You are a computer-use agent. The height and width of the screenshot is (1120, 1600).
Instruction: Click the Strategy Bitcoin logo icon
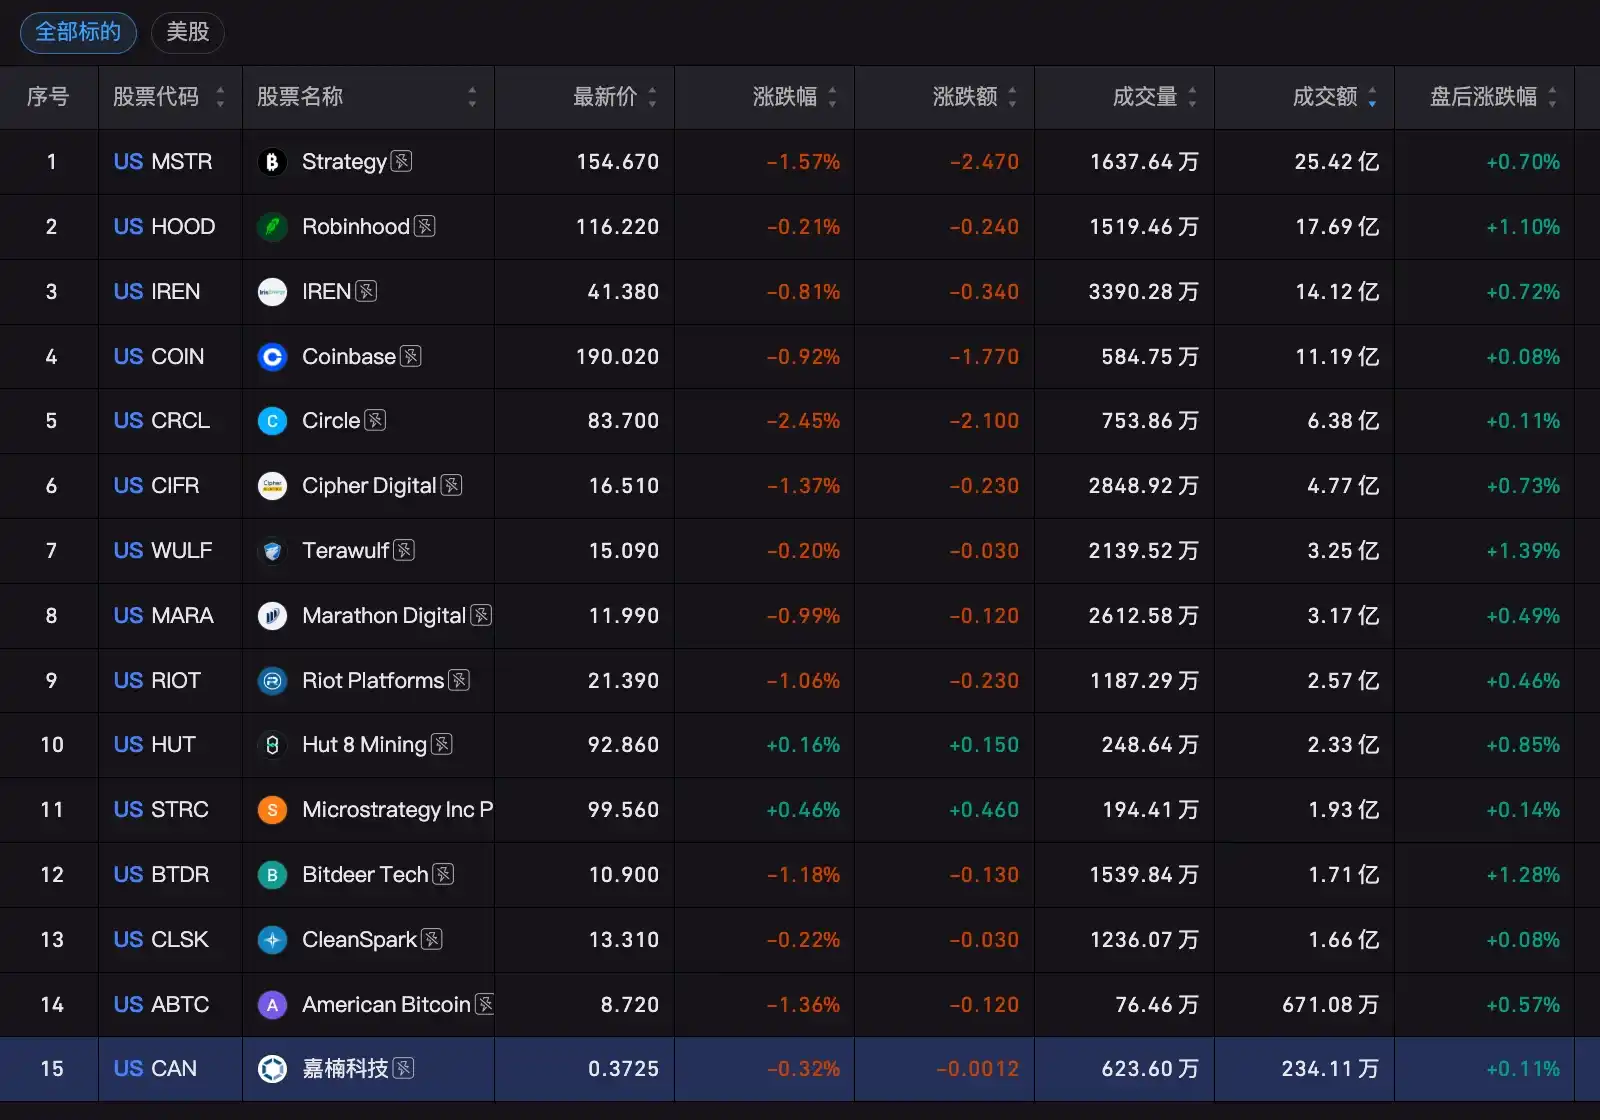point(272,162)
